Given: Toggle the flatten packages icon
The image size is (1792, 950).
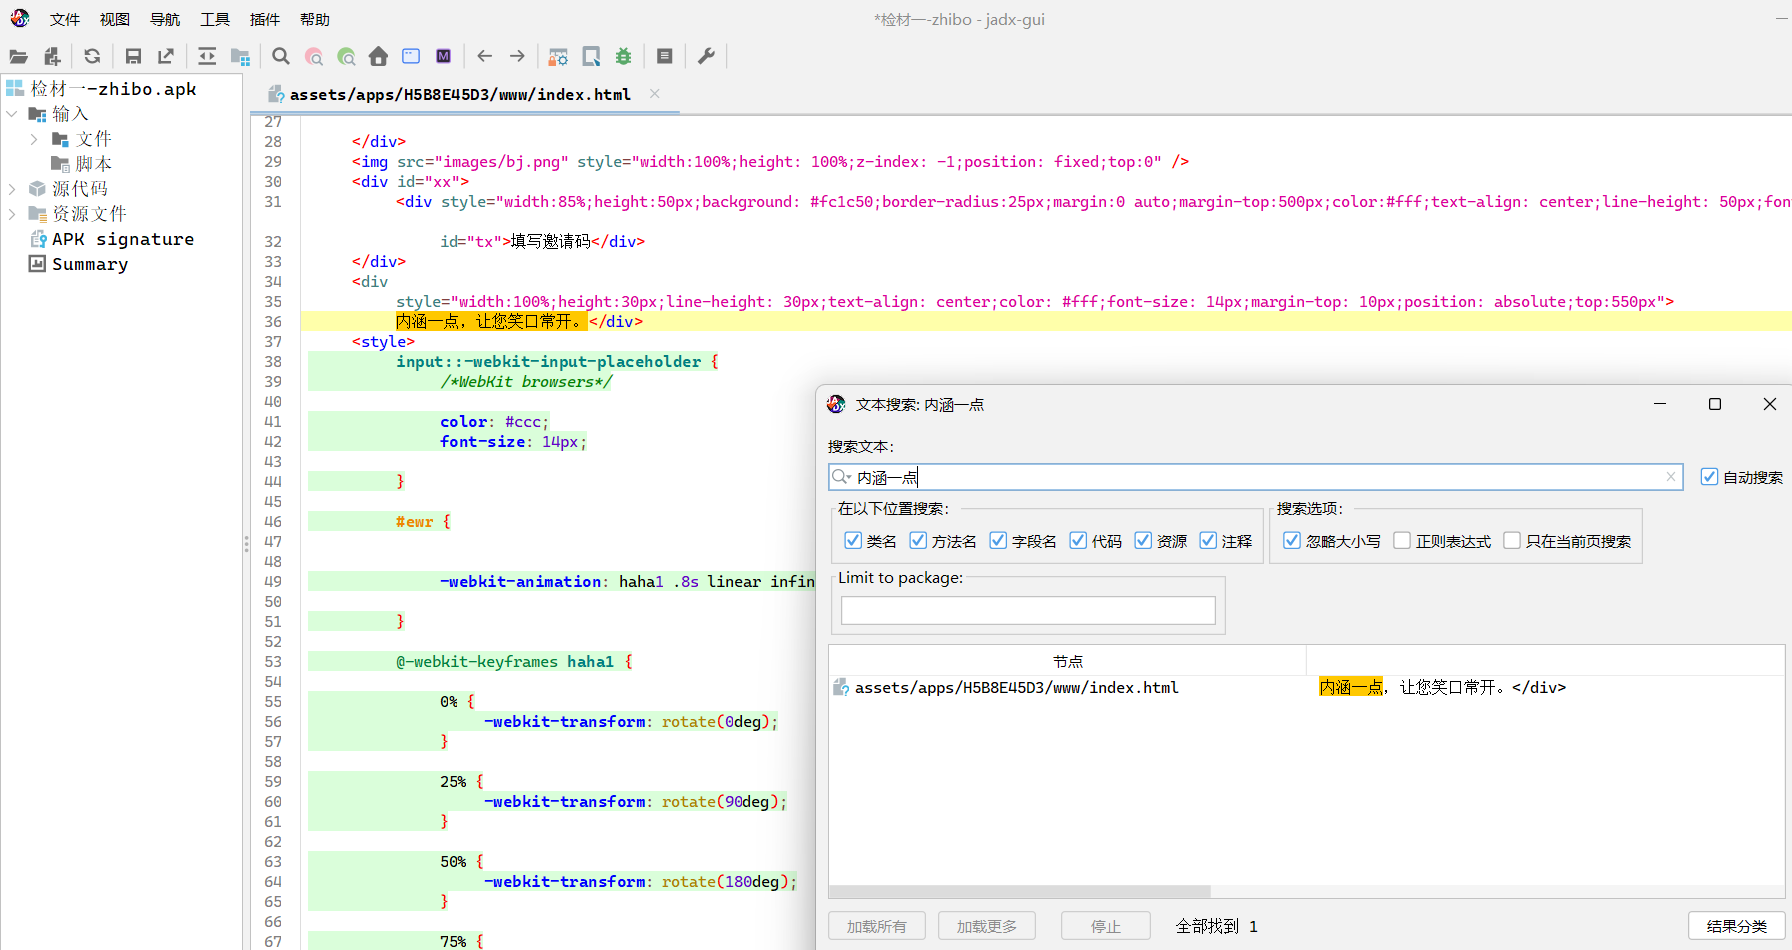Looking at the screenshot, I should pos(241,56).
